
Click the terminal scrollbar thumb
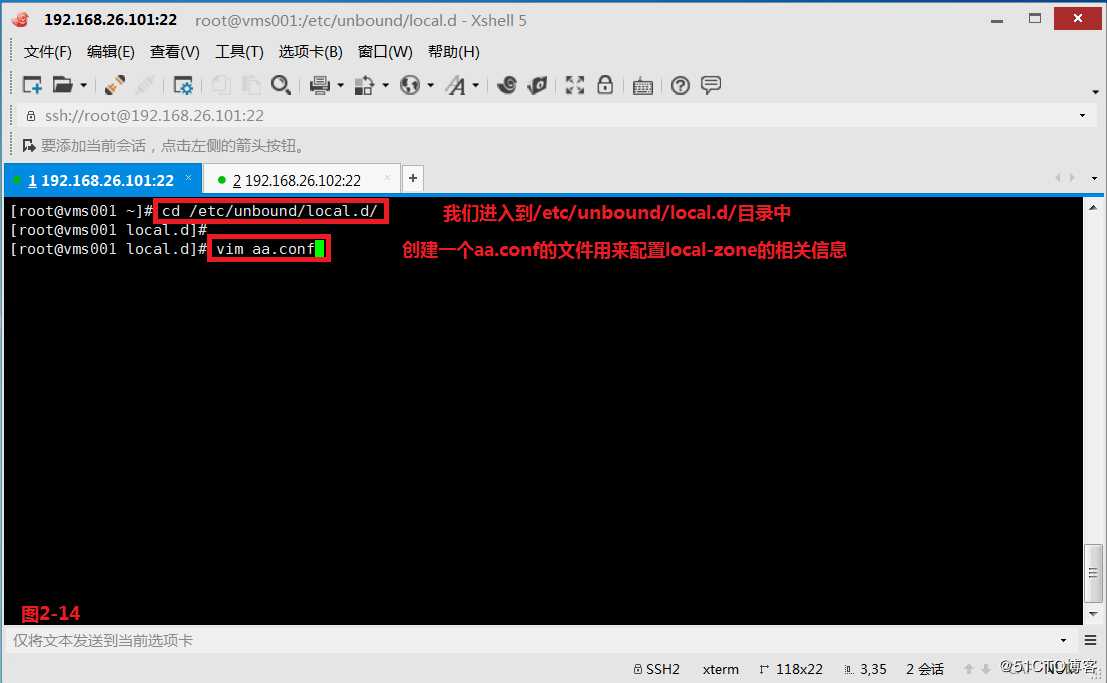[x=1093, y=573]
